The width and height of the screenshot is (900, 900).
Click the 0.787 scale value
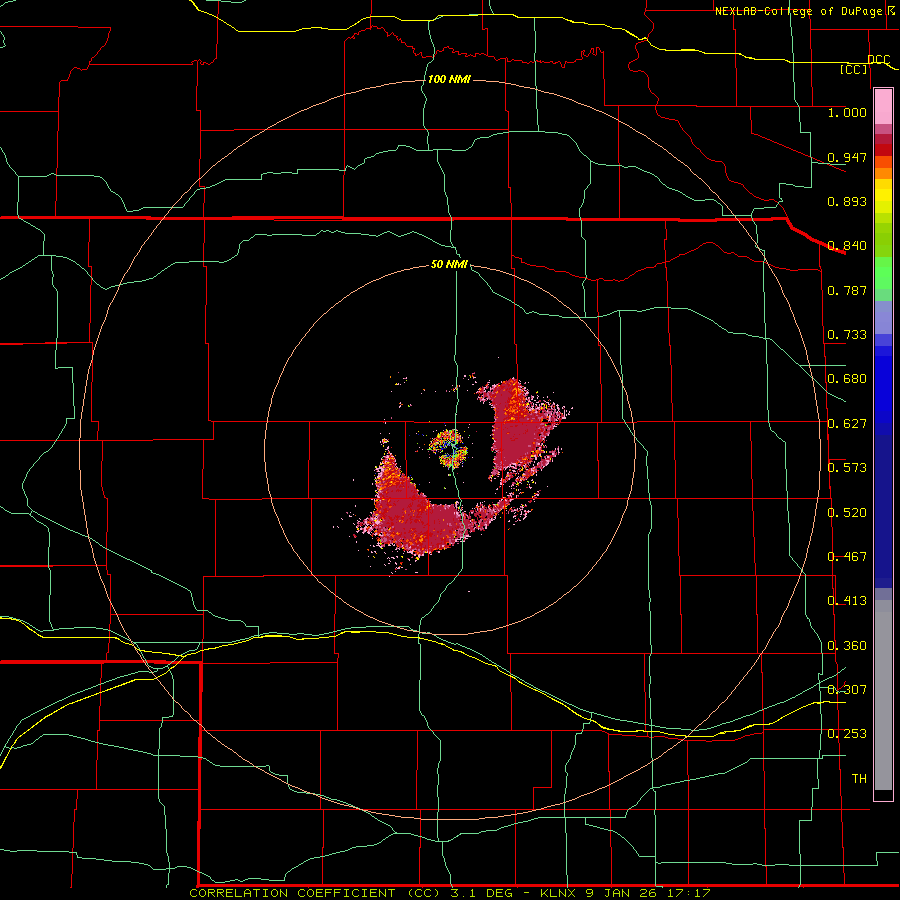[x=847, y=290]
